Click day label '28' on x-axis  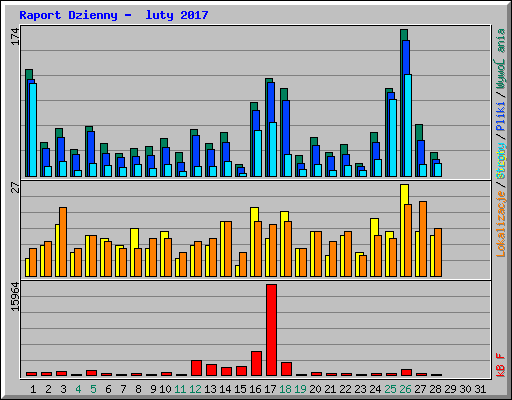tap(435, 389)
